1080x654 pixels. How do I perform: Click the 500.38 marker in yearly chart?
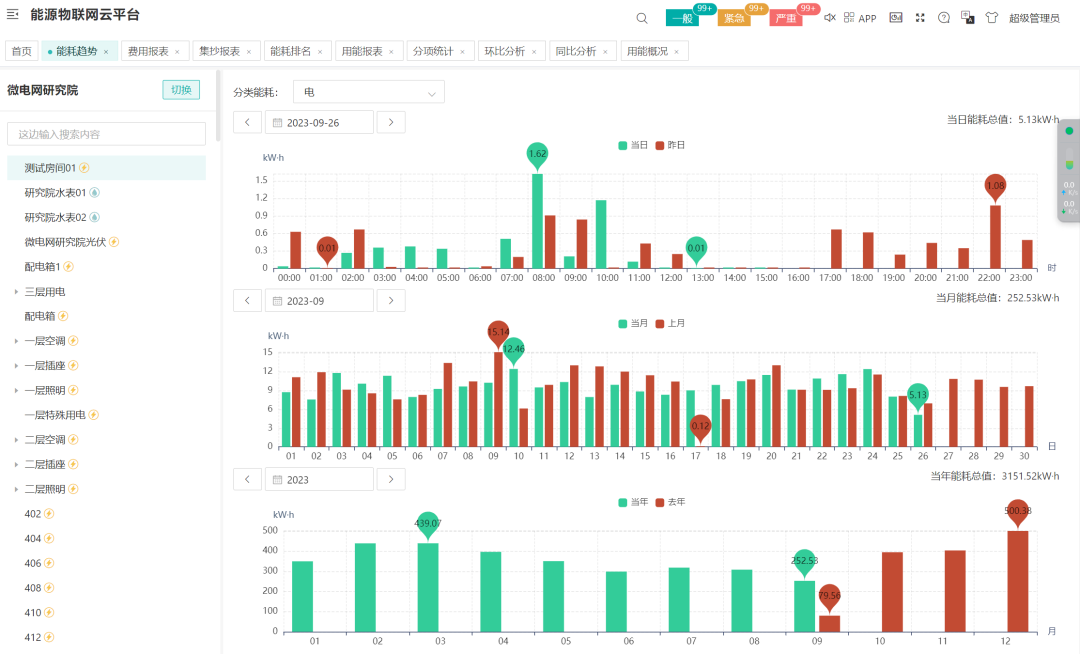click(x=1018, y=512)
